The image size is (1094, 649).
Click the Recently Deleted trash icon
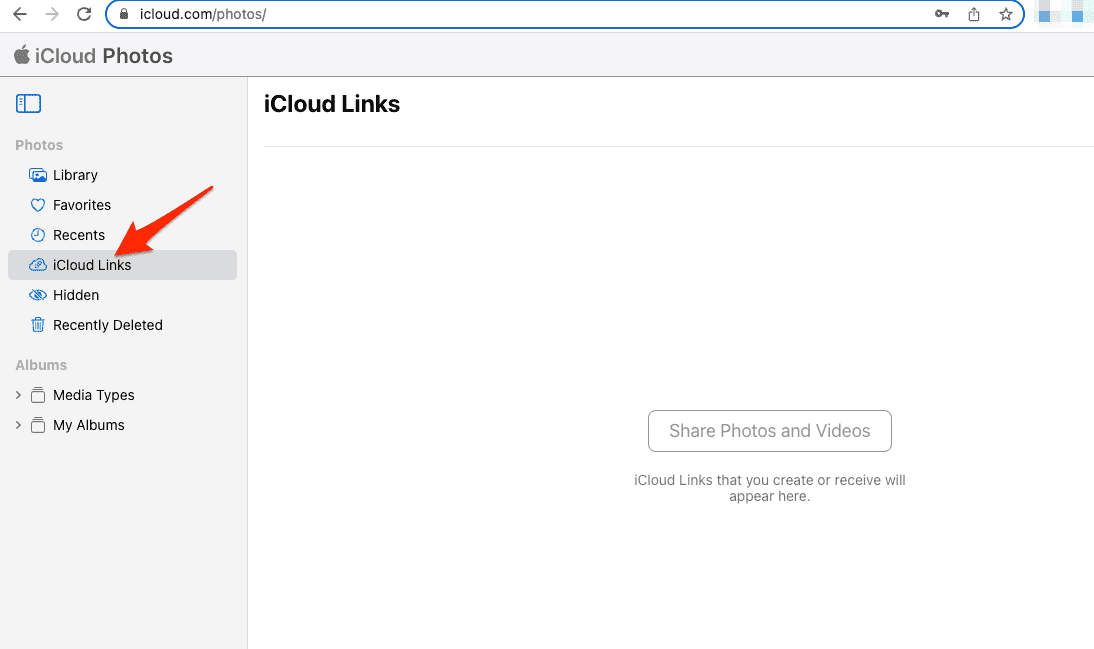[x=38, y=325]
